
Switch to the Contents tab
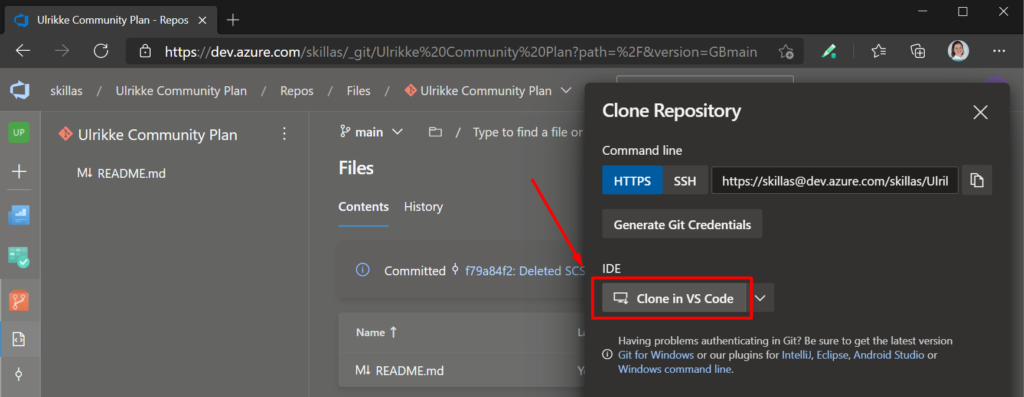363,207
